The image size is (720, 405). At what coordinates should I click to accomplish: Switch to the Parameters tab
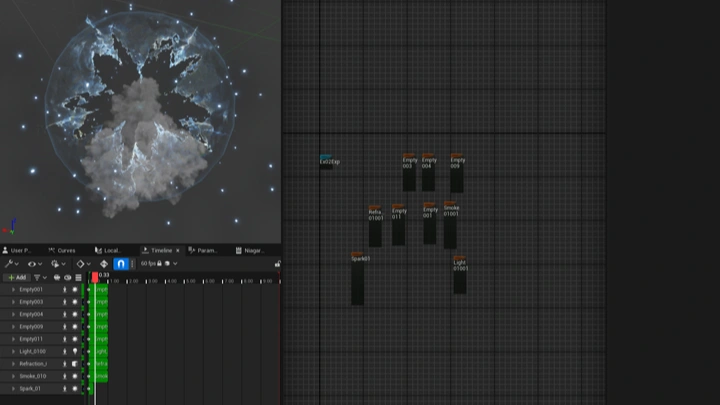tap(206, 250)
